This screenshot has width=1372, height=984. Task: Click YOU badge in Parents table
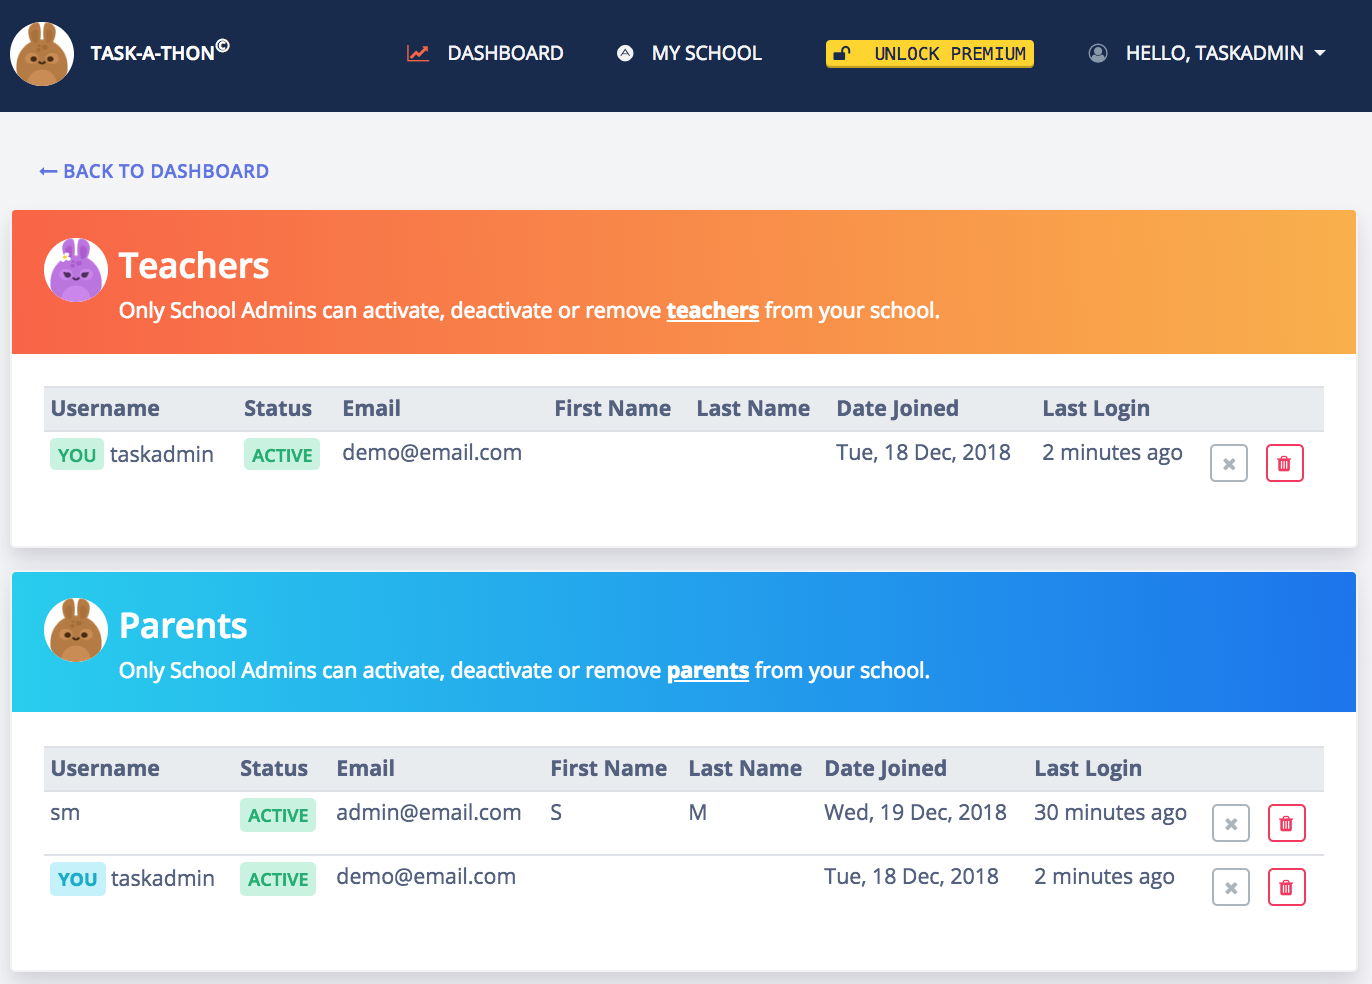[x=78, y=879]
